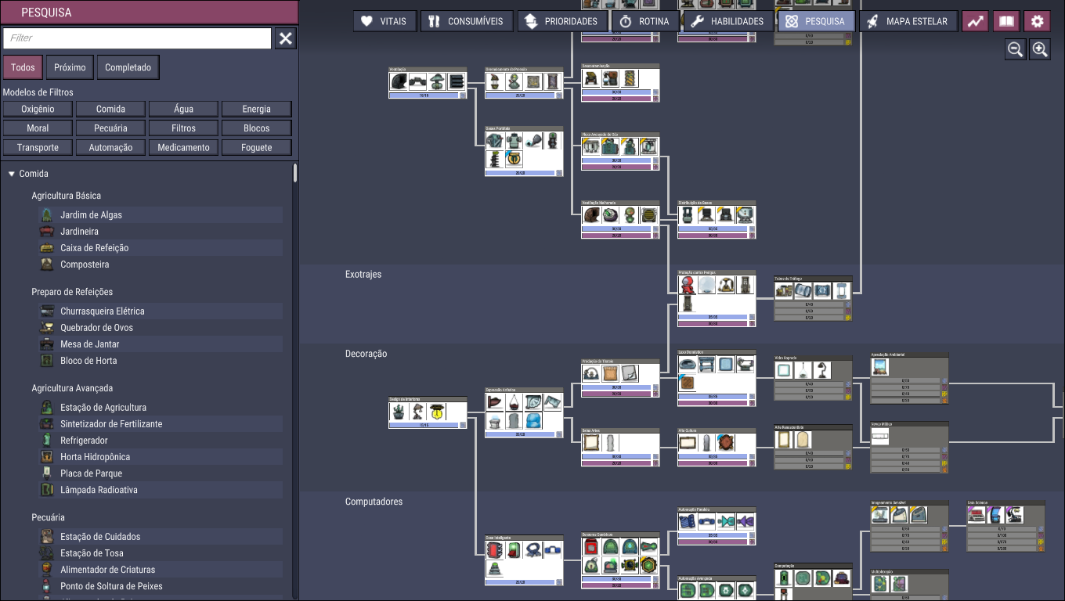Apply the Pecuária filter template
The width and height of the screenshot is (1065, 601).
[x=111, y=128]
